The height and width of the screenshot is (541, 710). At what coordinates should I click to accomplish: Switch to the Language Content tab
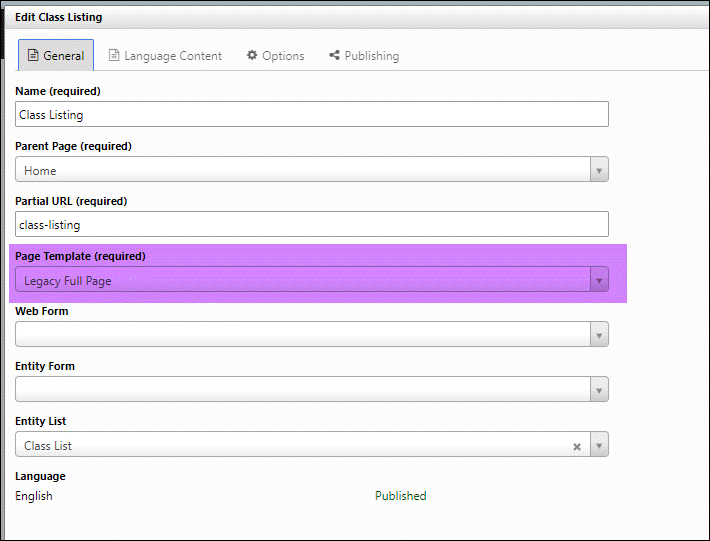pos(172,56)
